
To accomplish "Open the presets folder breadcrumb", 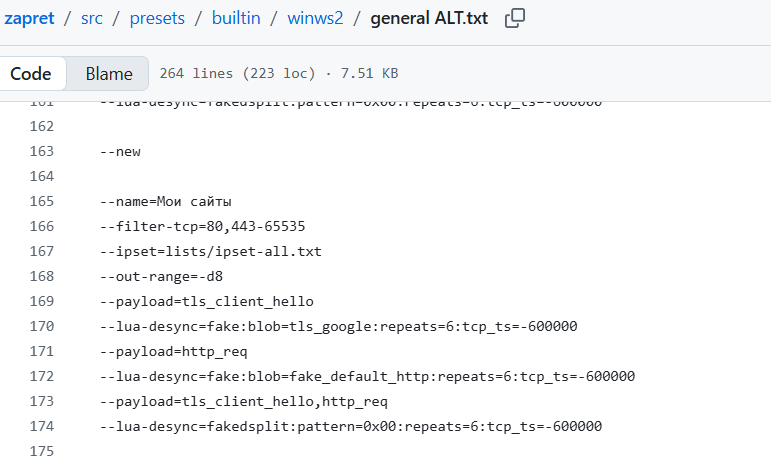I will (x=157, y=18).
